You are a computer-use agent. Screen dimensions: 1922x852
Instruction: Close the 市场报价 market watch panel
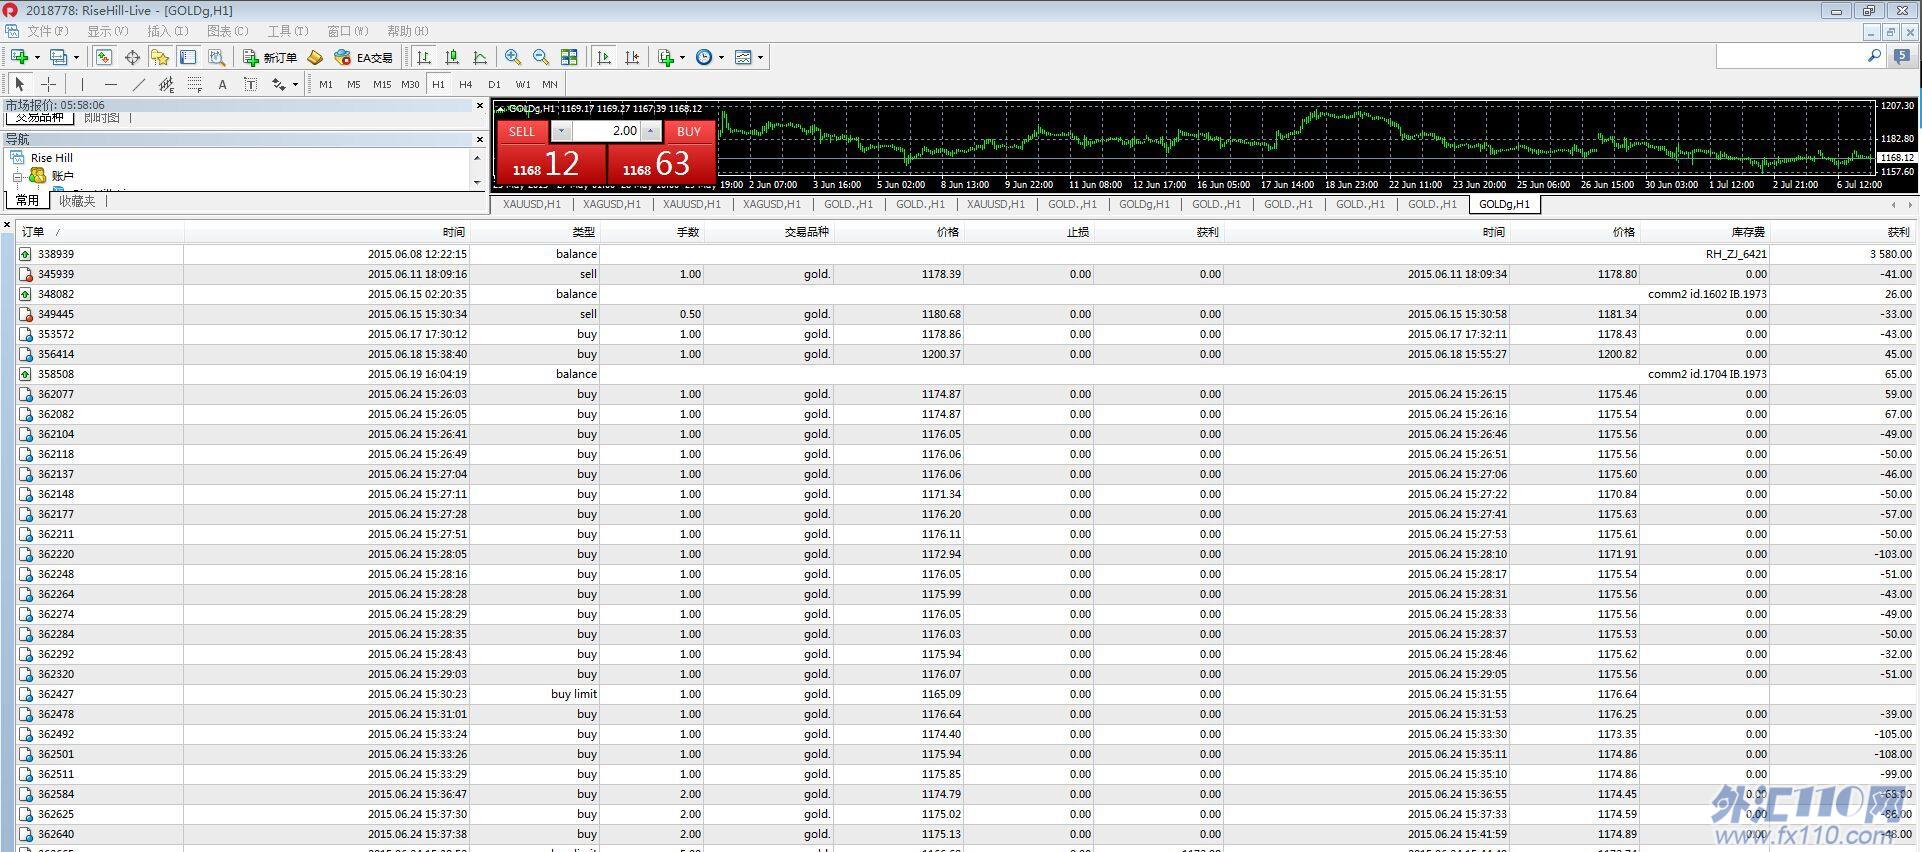coord(479,105)
